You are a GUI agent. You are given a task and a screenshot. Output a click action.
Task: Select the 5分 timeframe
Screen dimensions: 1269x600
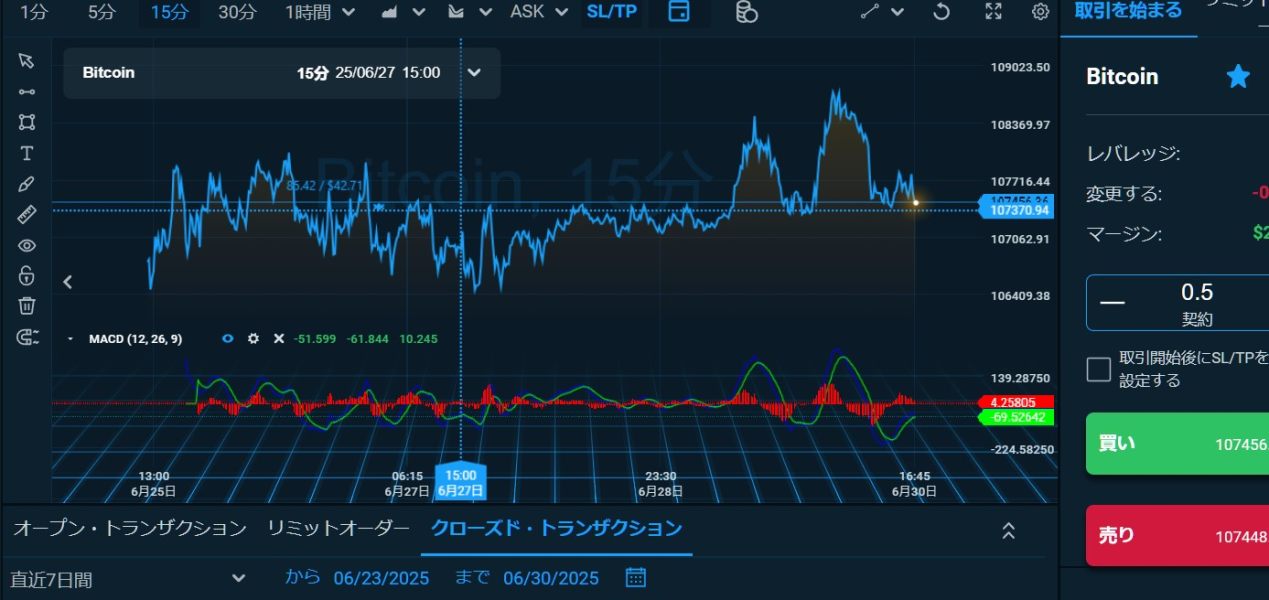tap(101, 12)
